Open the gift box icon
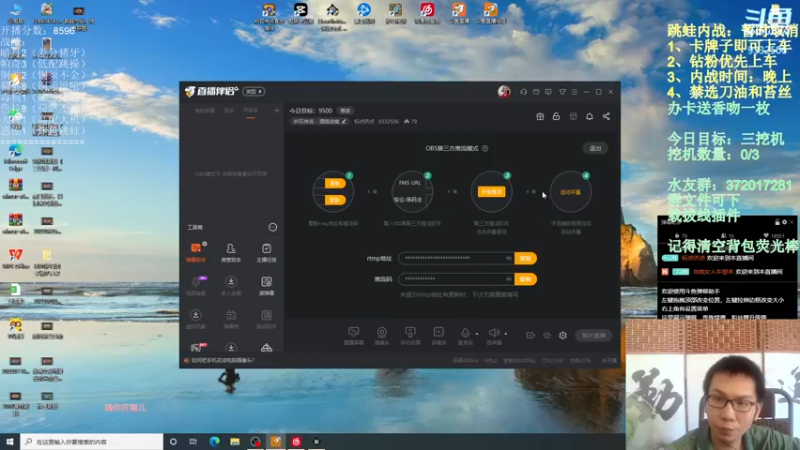 (540, 116)
